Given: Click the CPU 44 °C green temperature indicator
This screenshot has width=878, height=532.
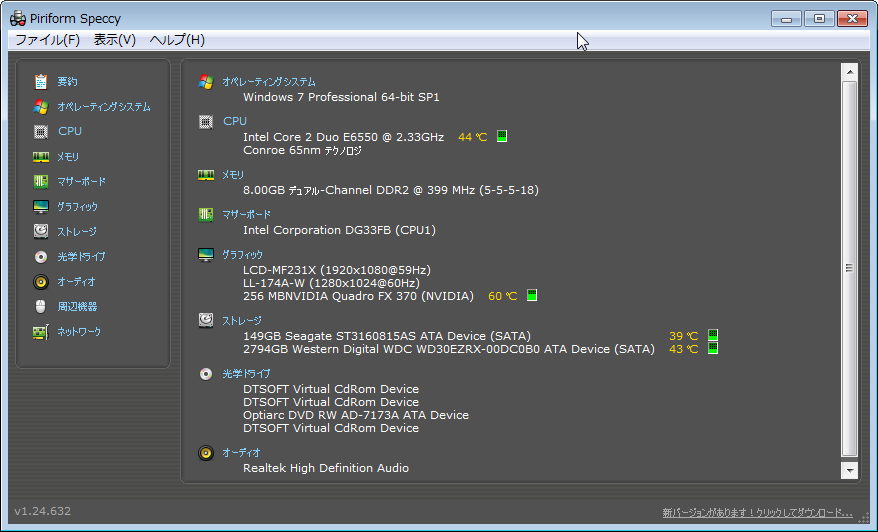Looking at the screenshot, I should [502, 136].
